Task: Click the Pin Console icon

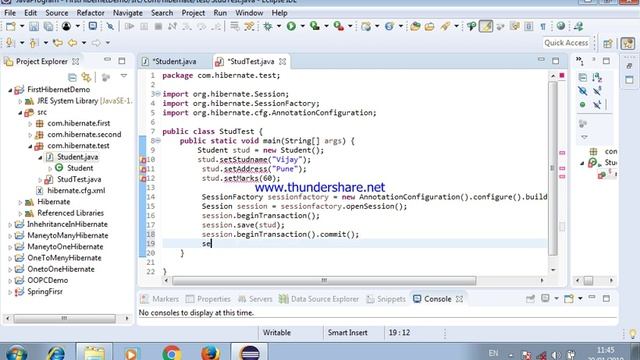Action: pyautogui.click(x=530, y=299)
